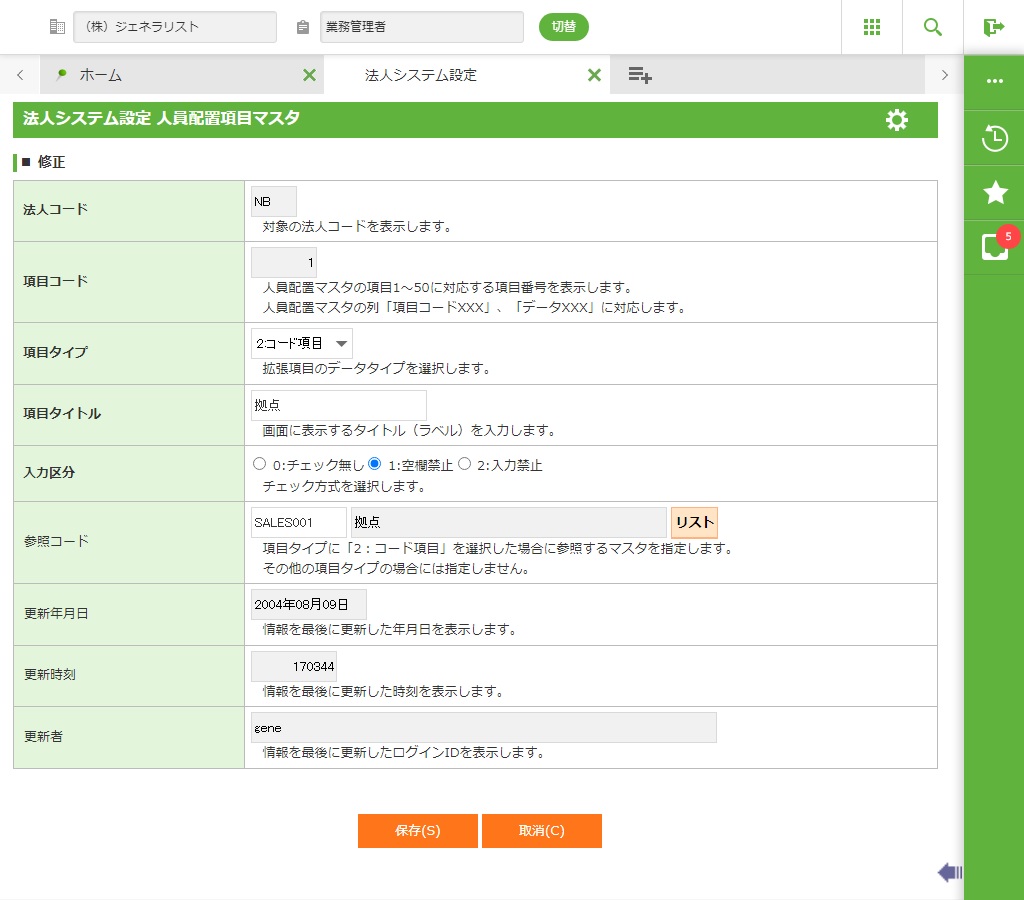Click the 取消(C) button
This screenshot has width=1024, height=900.
(541, 831)
